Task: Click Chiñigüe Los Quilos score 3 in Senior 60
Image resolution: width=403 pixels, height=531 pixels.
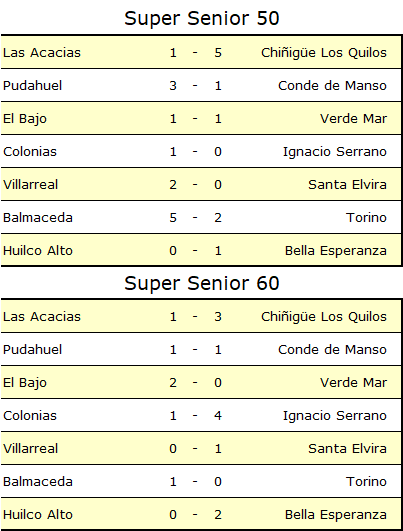Action: point(218,317)
